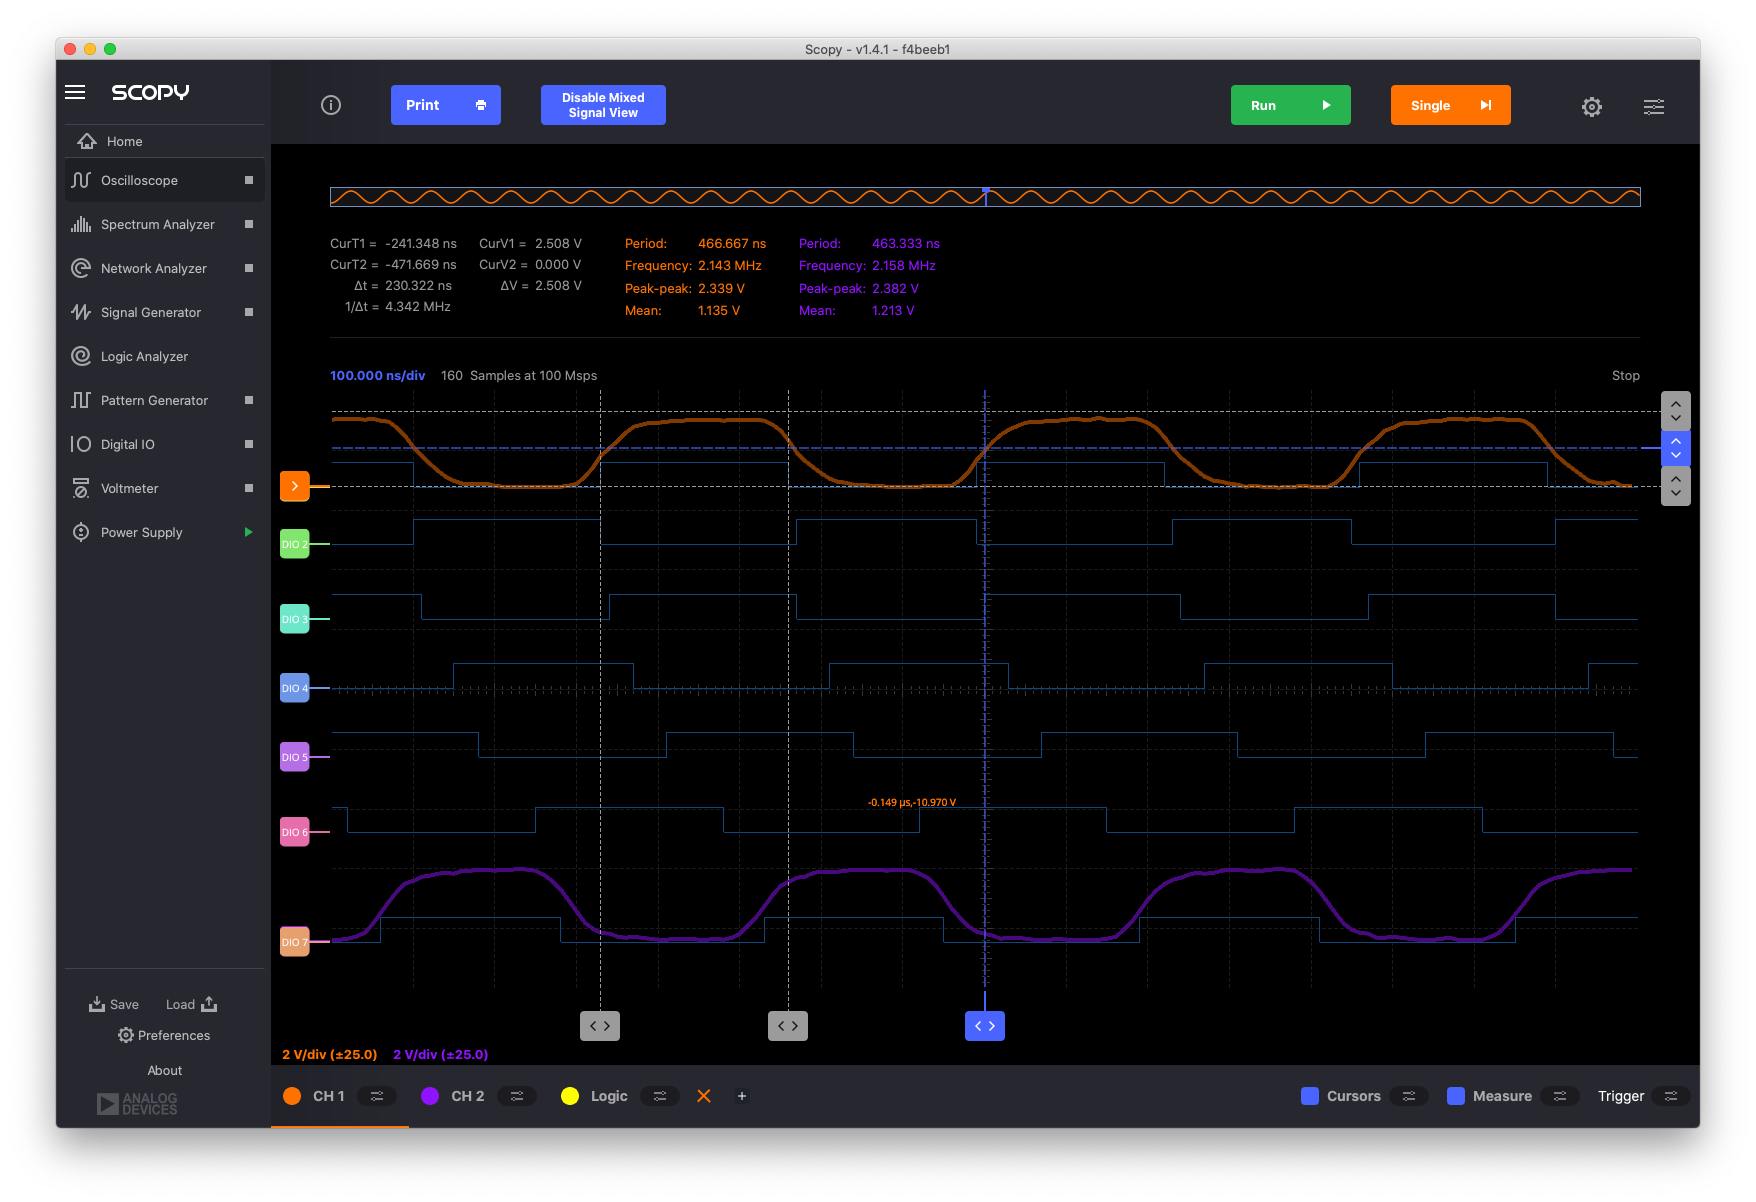Click the blue trigger position handle
Screen dimensions: 1756x1202
[x=985, y=1026]
